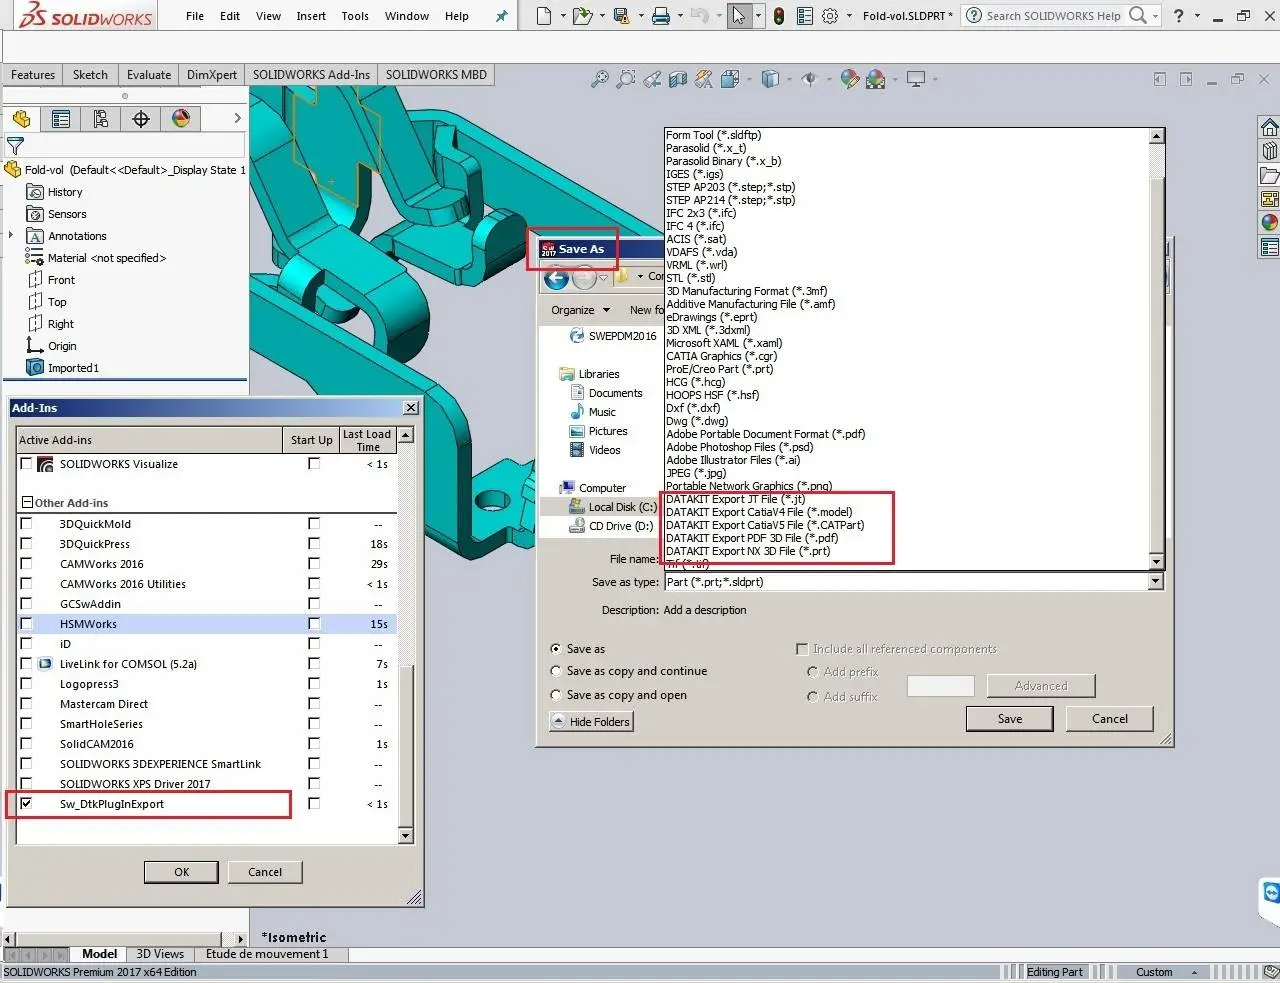Select 'Save as copy and continue' radio button
Screen dimensions: 1280x983
coord(556,671)
